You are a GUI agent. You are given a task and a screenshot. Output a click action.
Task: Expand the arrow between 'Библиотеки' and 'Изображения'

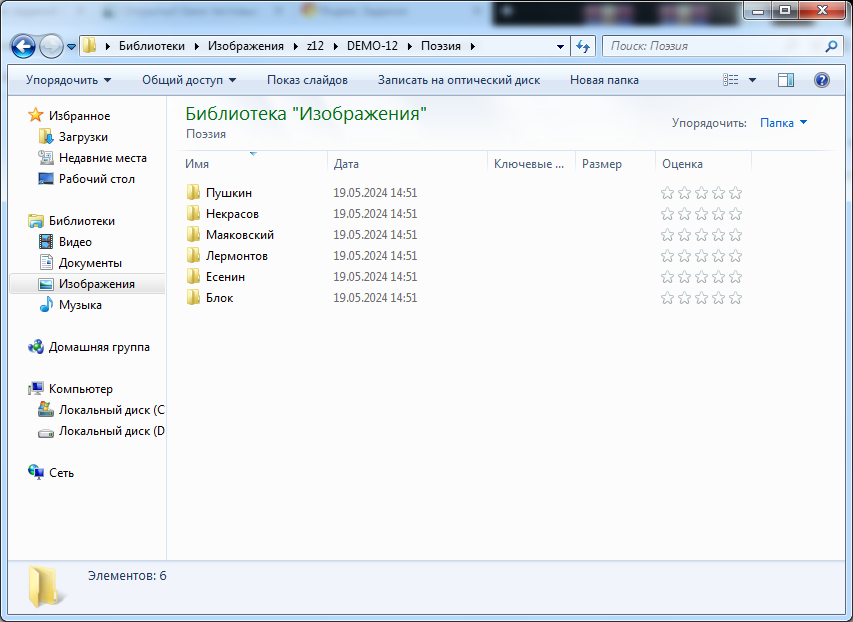point(196,46)
